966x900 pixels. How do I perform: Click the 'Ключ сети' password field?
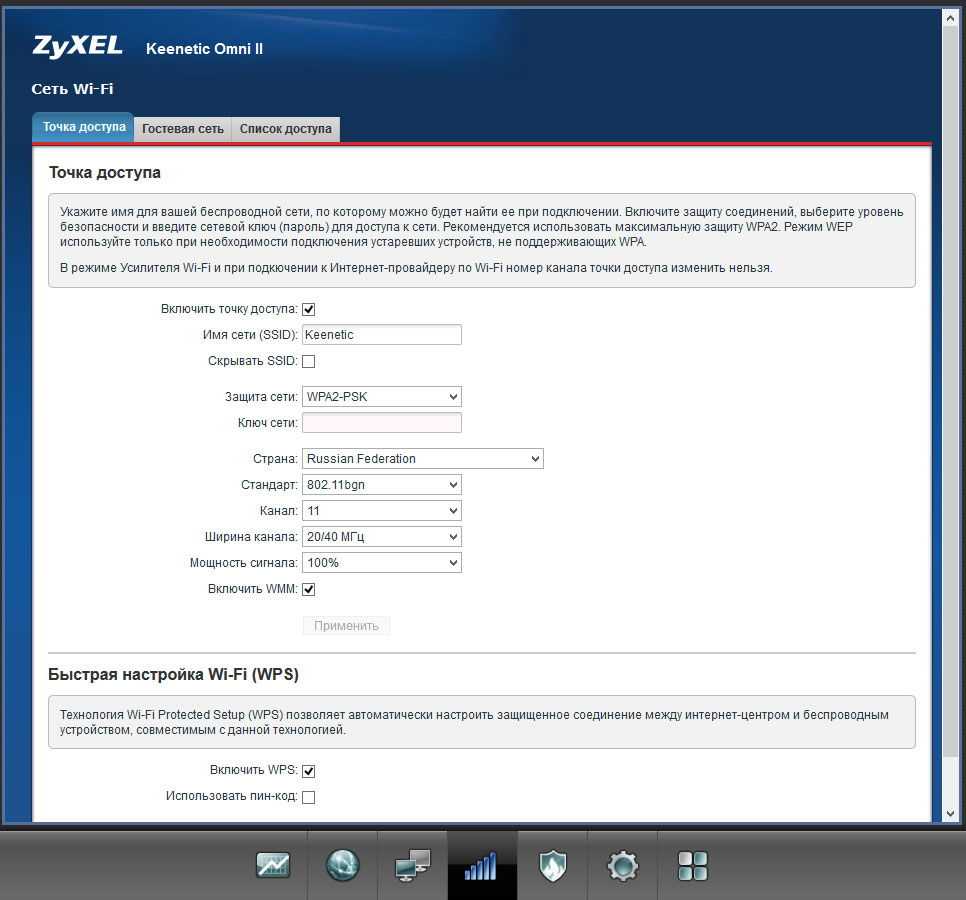(381, 423)
